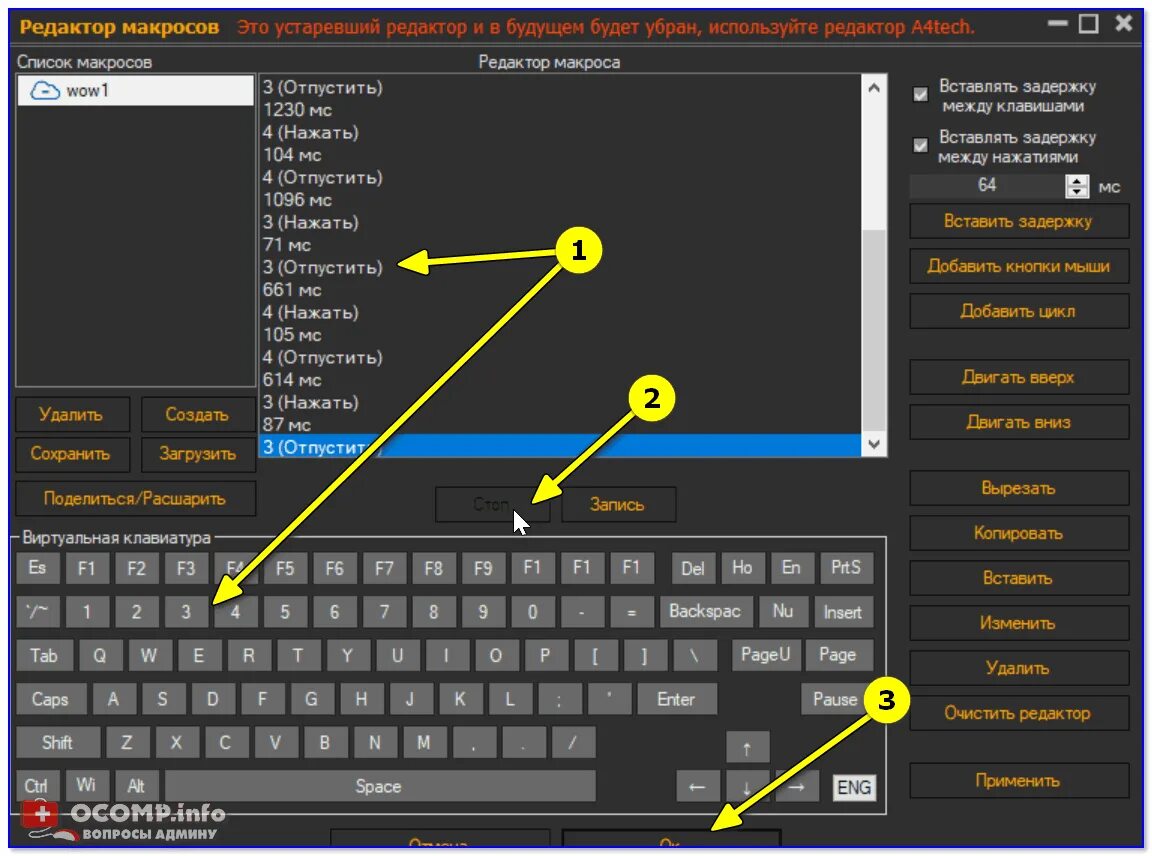Click virtual key M
This screenshot has width=1152, height=856.
[424, 743]
